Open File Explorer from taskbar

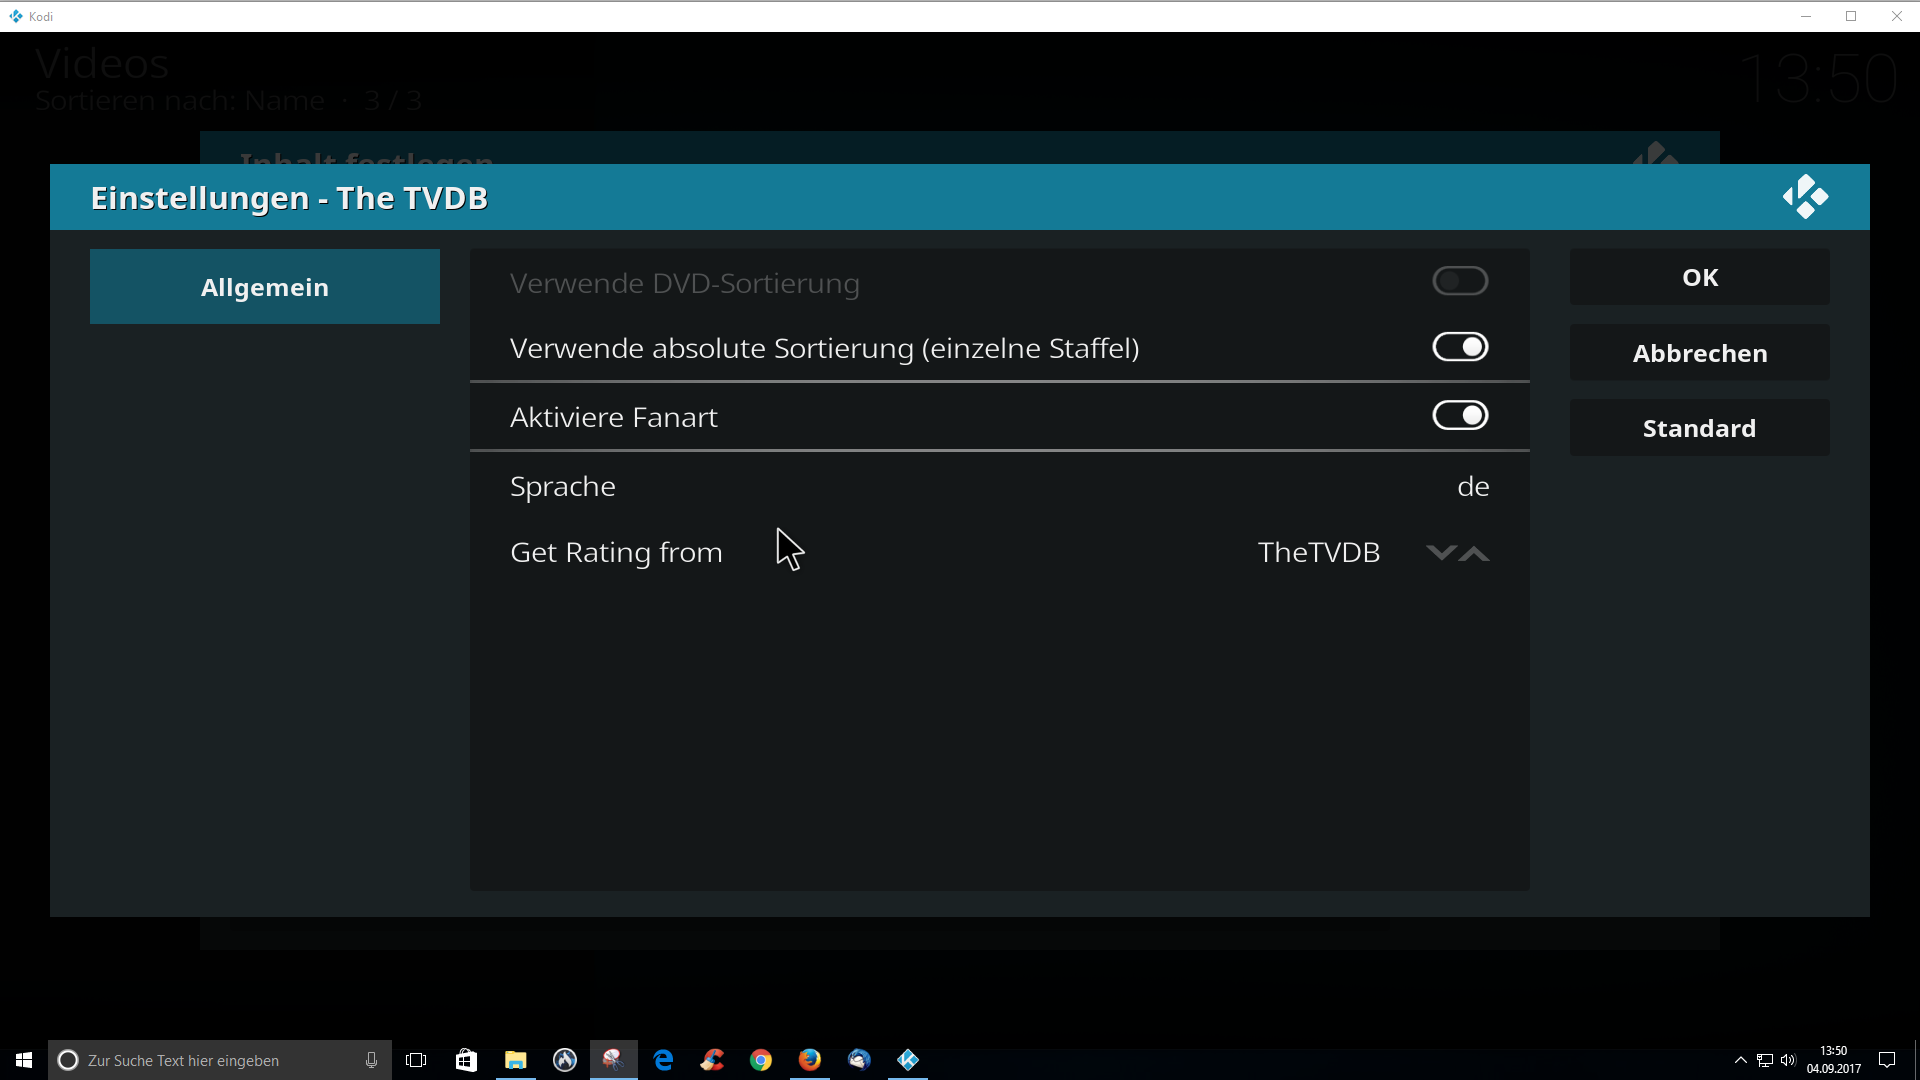click(x=515, y=1060)
